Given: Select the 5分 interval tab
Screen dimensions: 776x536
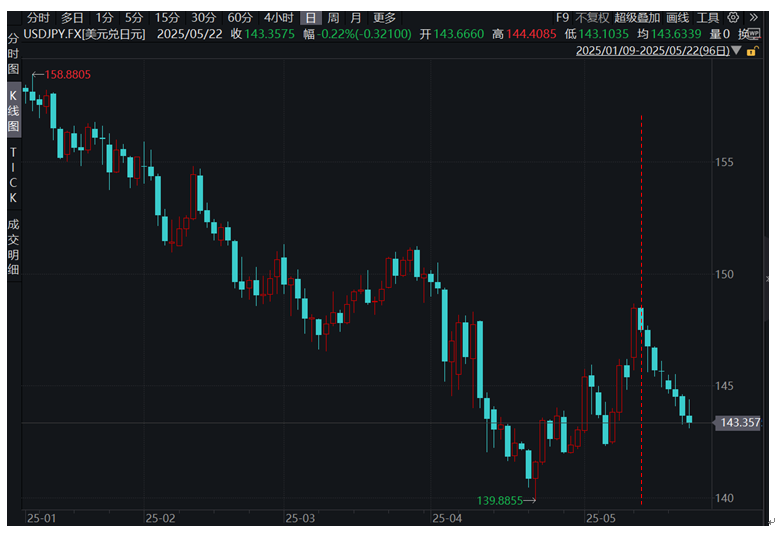Looking at the screenshot, I should [x=134, y=18].
